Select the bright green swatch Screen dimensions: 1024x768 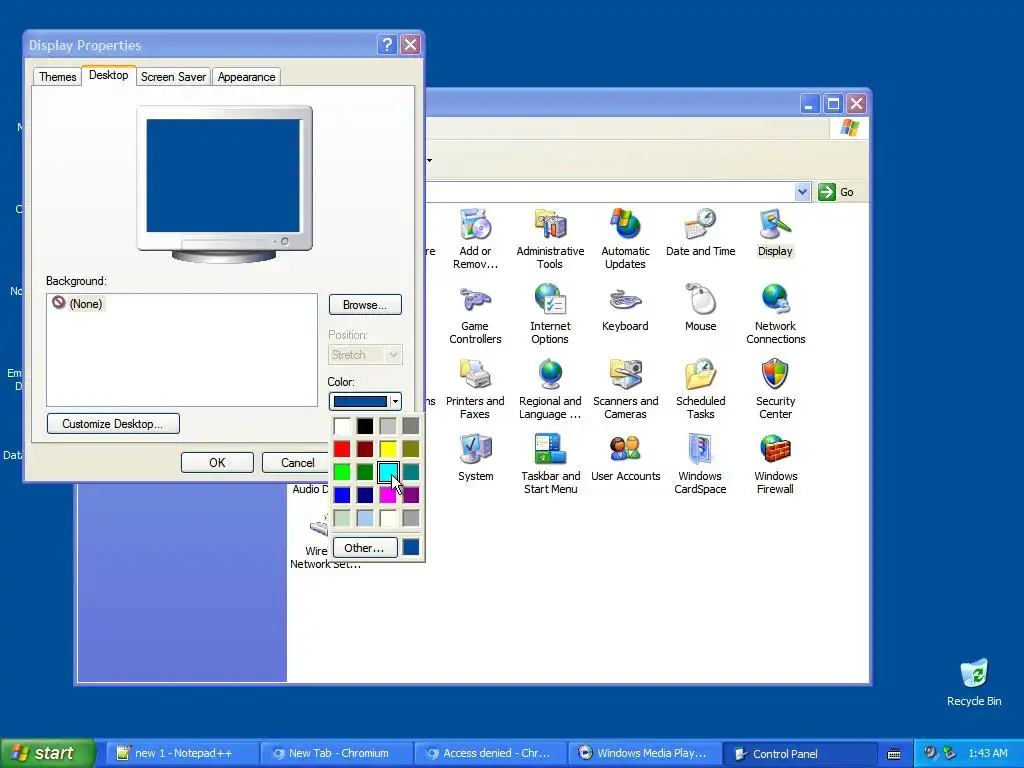click(342, 472)
